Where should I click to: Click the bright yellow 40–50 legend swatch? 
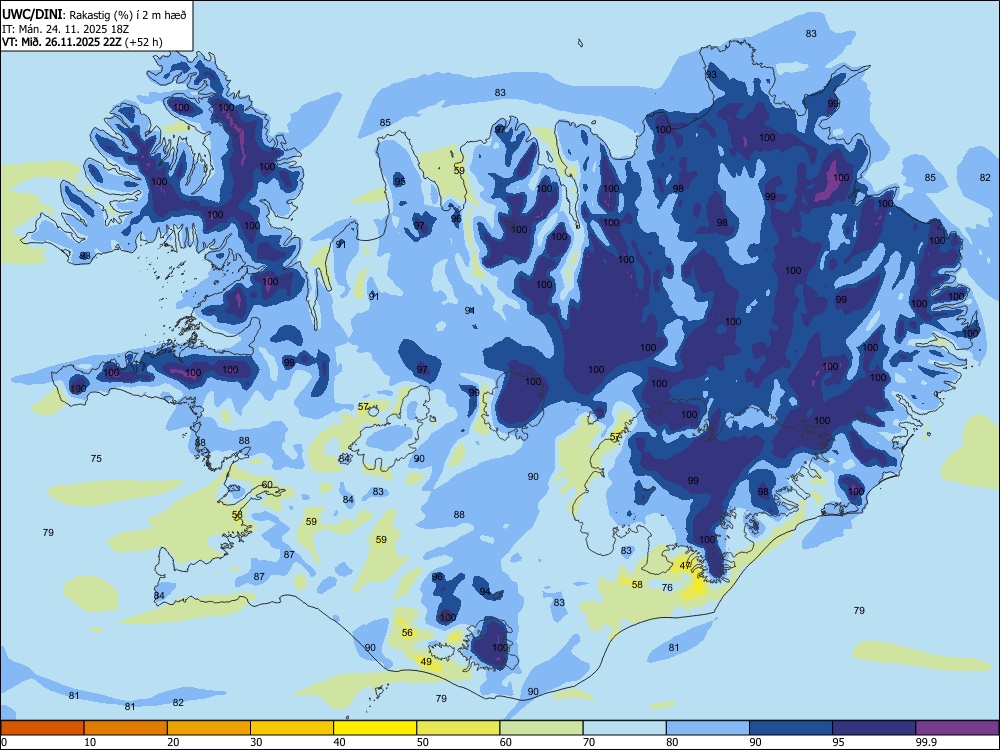(375, 728)
